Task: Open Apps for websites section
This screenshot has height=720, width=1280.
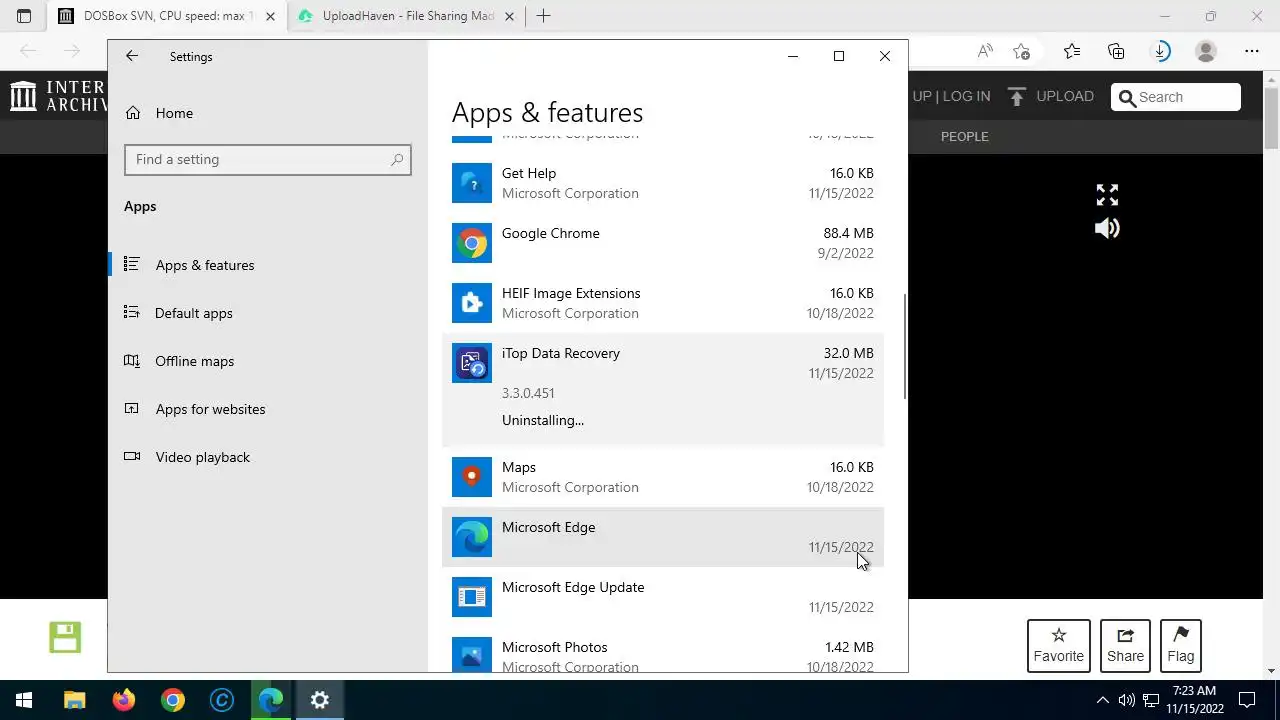Action: click(x=210, y=409)
